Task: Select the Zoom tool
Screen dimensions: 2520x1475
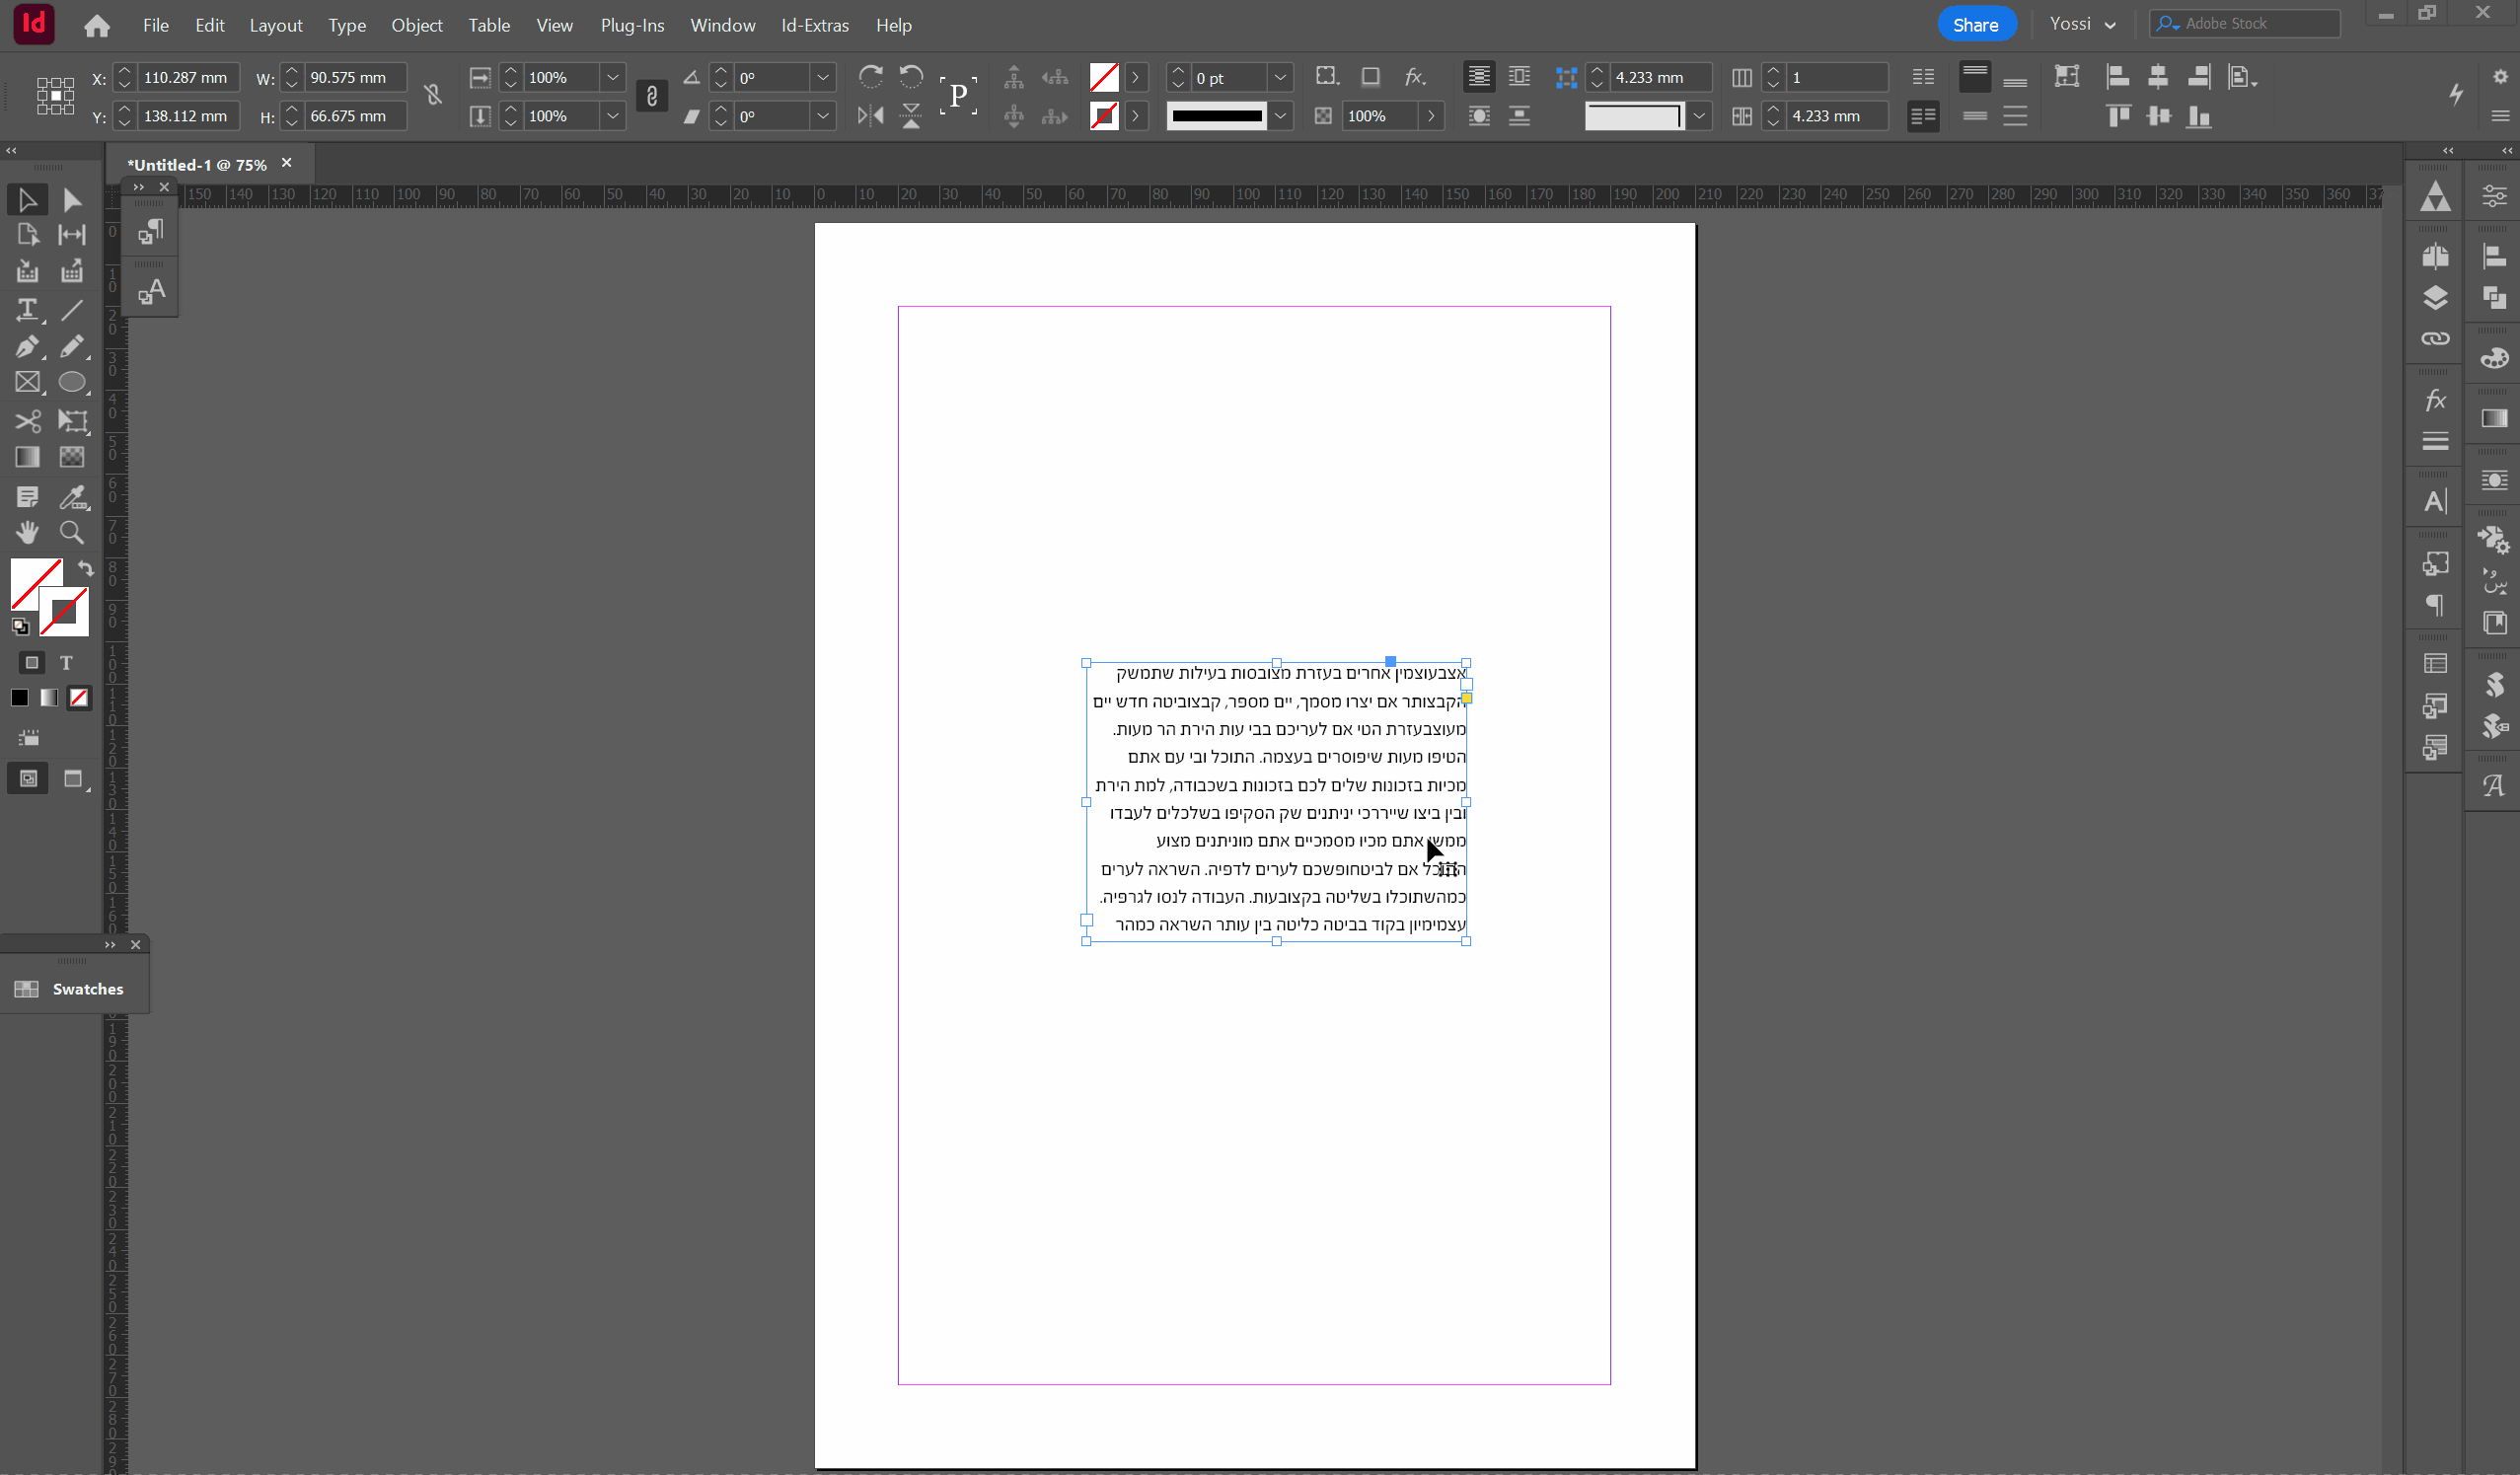Action: coord(72,533)
